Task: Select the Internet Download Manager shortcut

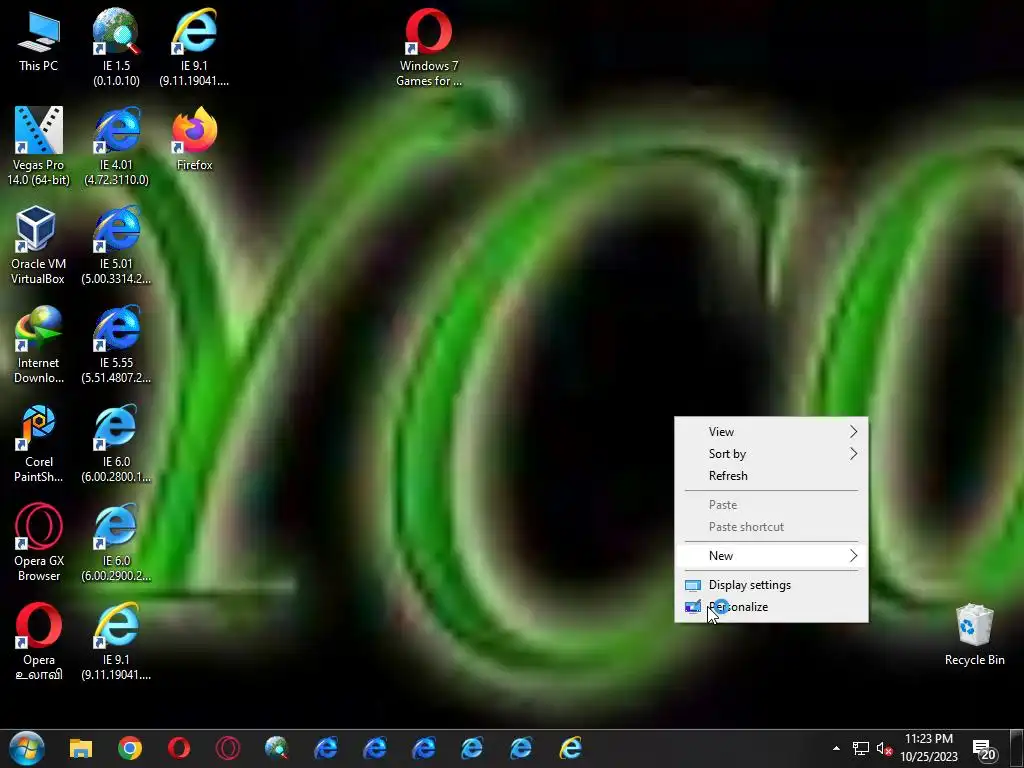Action: coord(39,345)
